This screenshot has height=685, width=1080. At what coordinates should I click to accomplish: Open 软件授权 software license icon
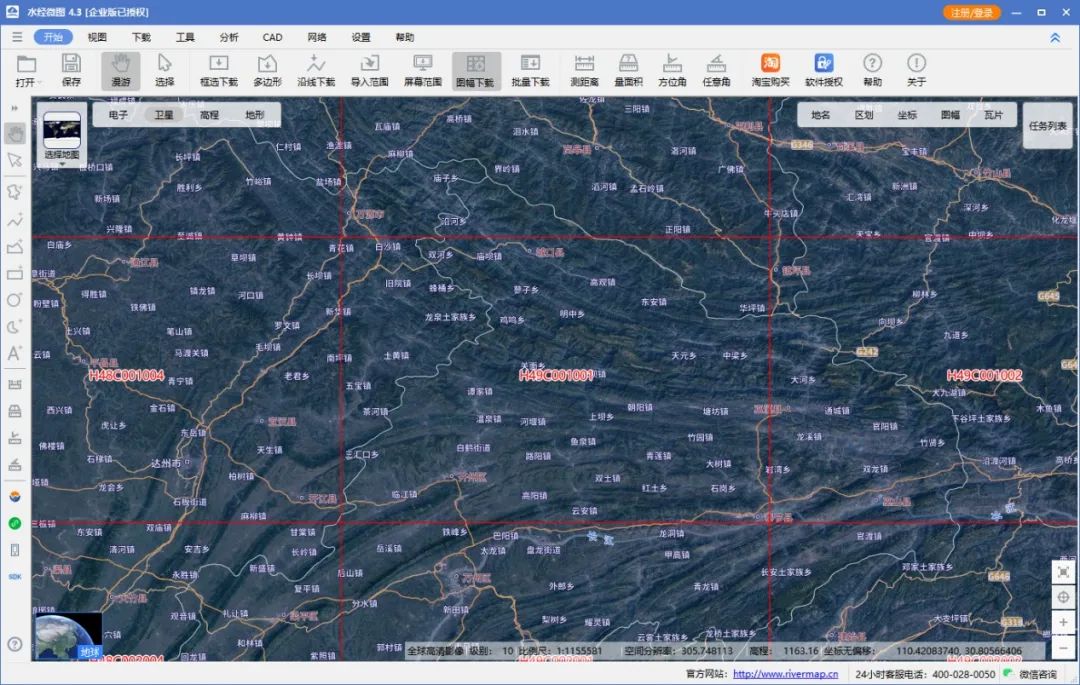(824, 63)
